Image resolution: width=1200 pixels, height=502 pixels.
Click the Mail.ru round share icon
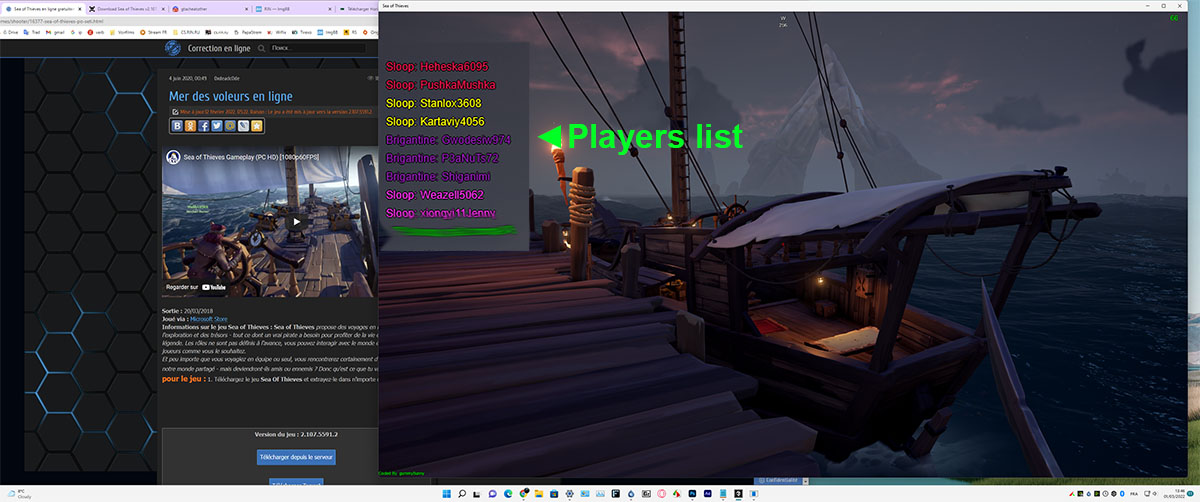(x=230, y=126)
